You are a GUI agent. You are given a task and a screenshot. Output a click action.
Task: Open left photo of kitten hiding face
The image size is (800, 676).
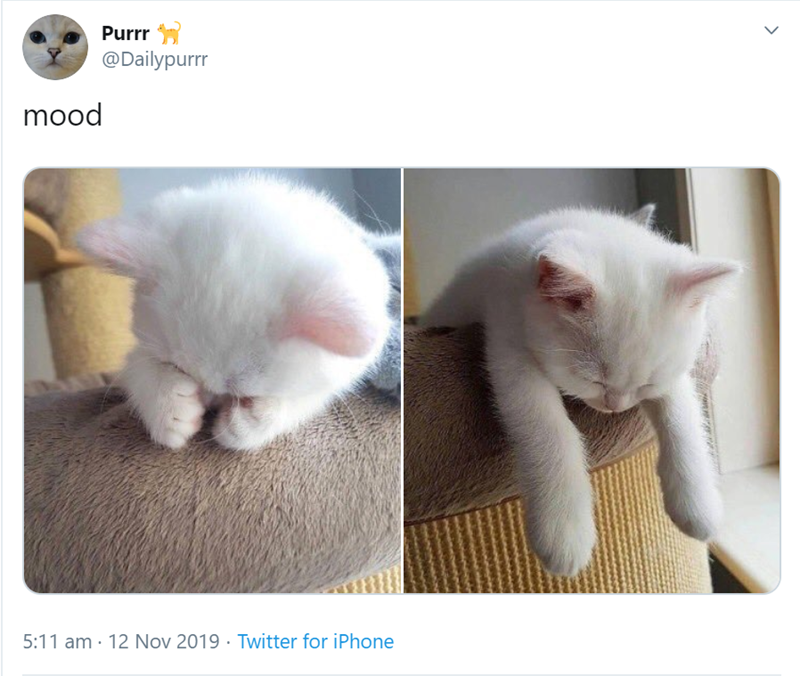(x=212, y=380)
